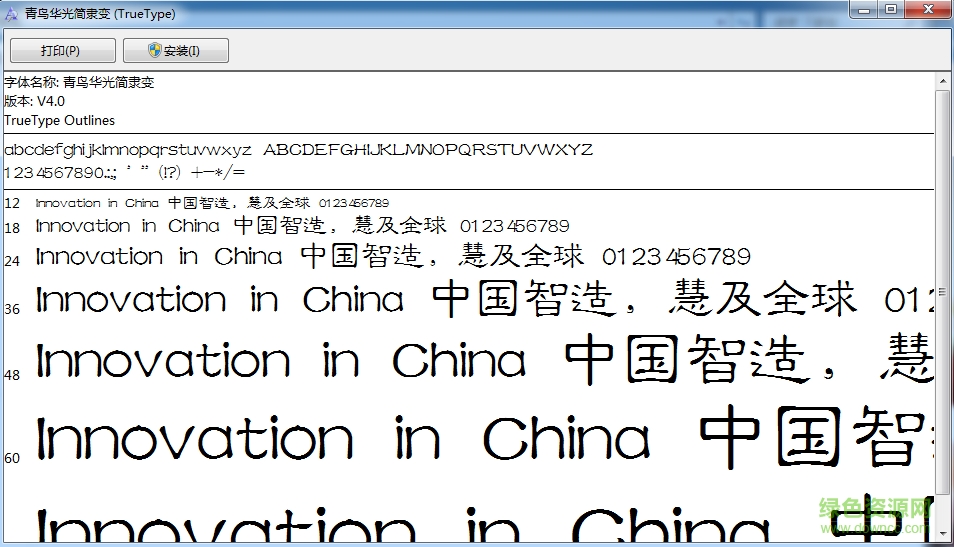Click the version text 版本: V4.0
954x547 pixels.
34,101
